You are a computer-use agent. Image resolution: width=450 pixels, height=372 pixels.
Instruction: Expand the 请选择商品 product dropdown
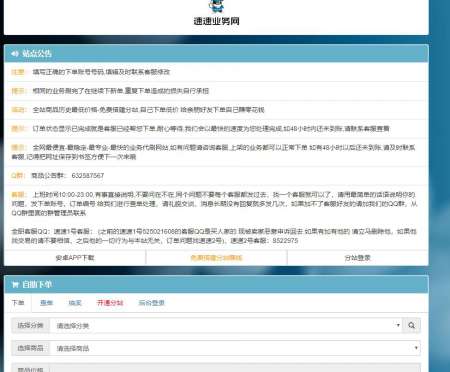point(235,348)
